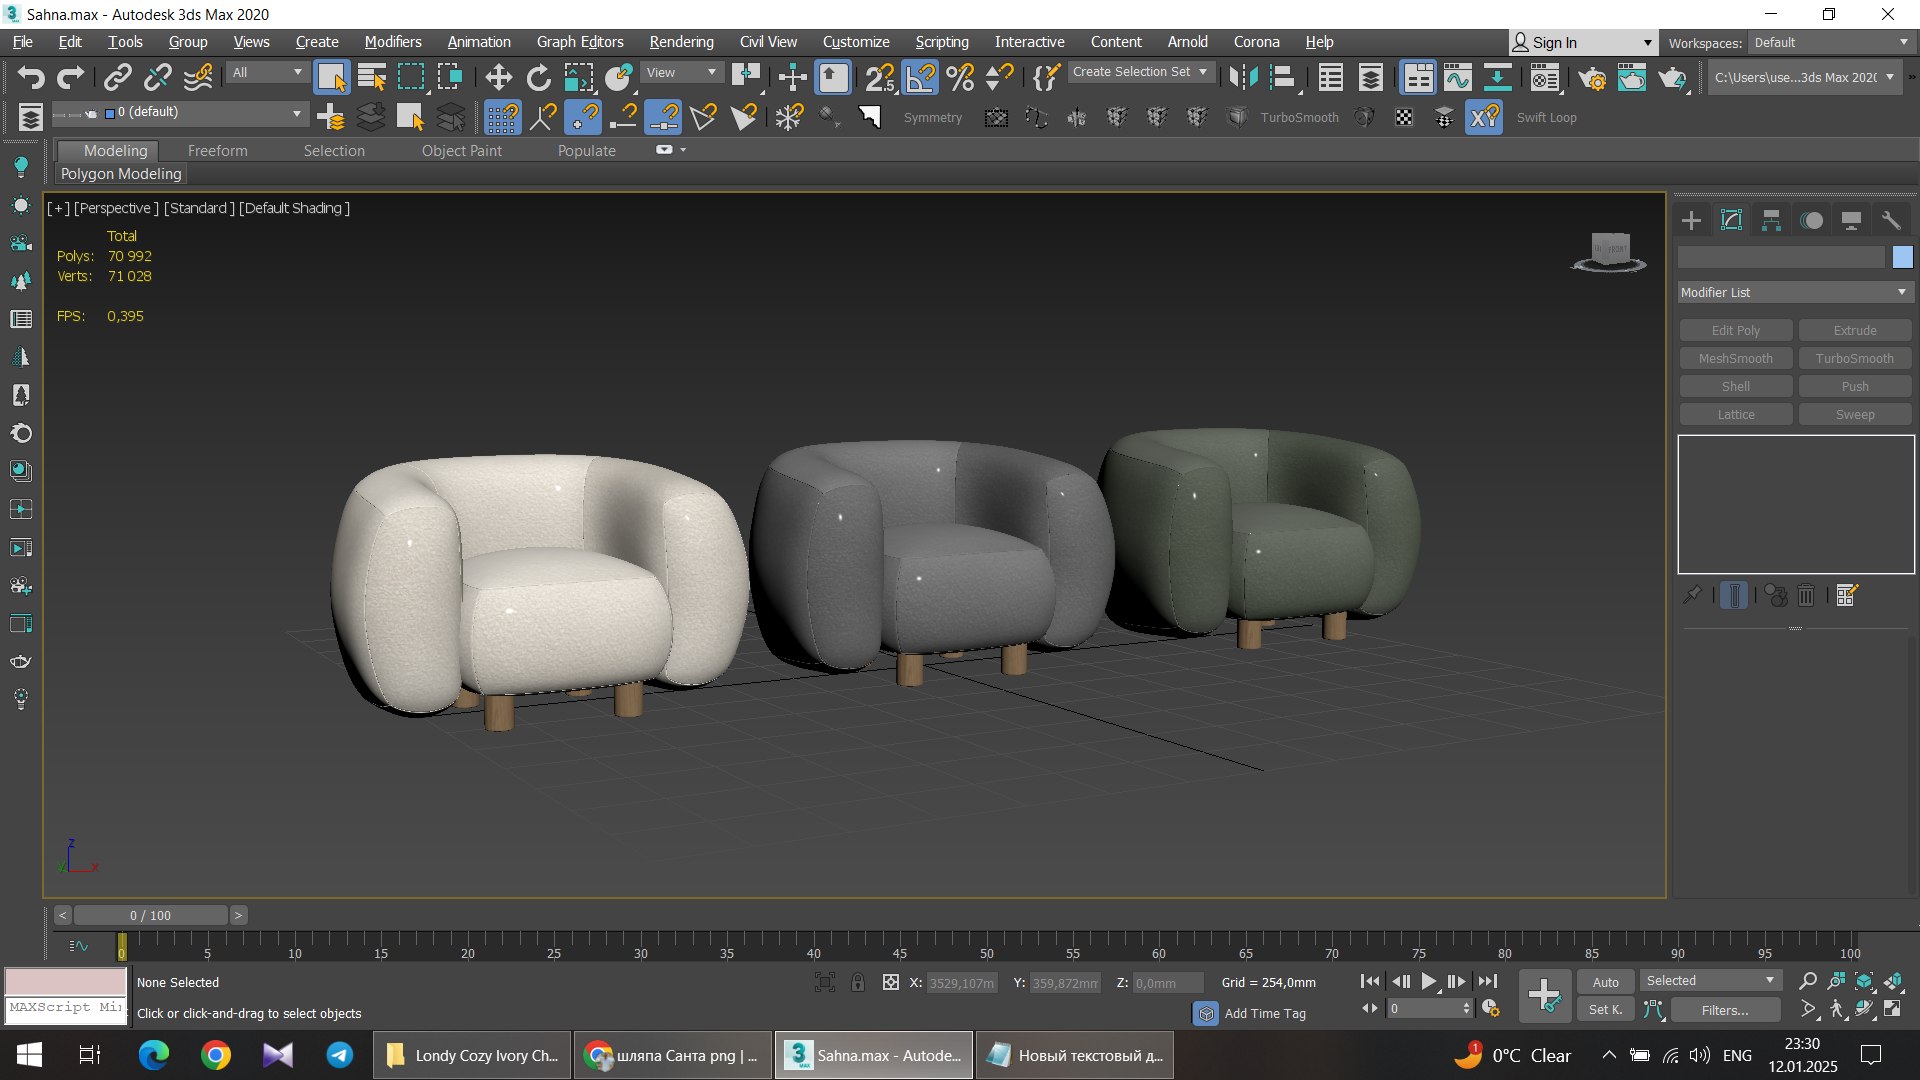
Task: Toggle the Selection Lock padlock
Action: [857, 982]
